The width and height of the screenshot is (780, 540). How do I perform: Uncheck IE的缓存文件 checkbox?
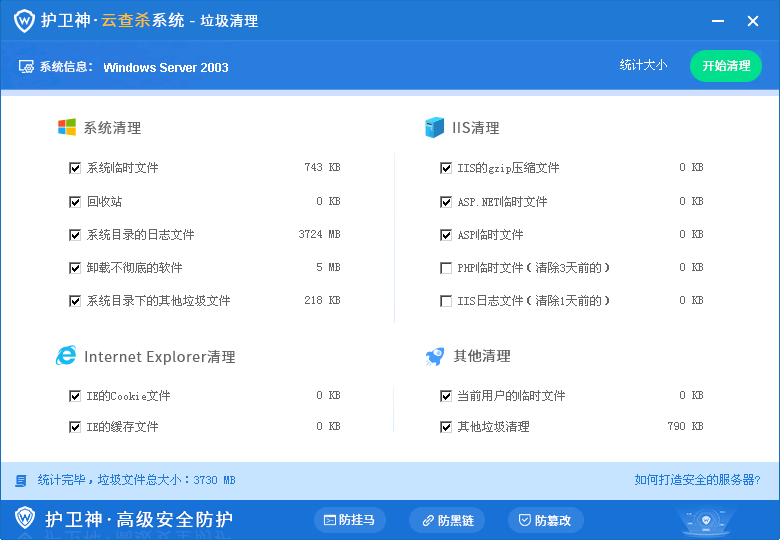pos(75,427)
